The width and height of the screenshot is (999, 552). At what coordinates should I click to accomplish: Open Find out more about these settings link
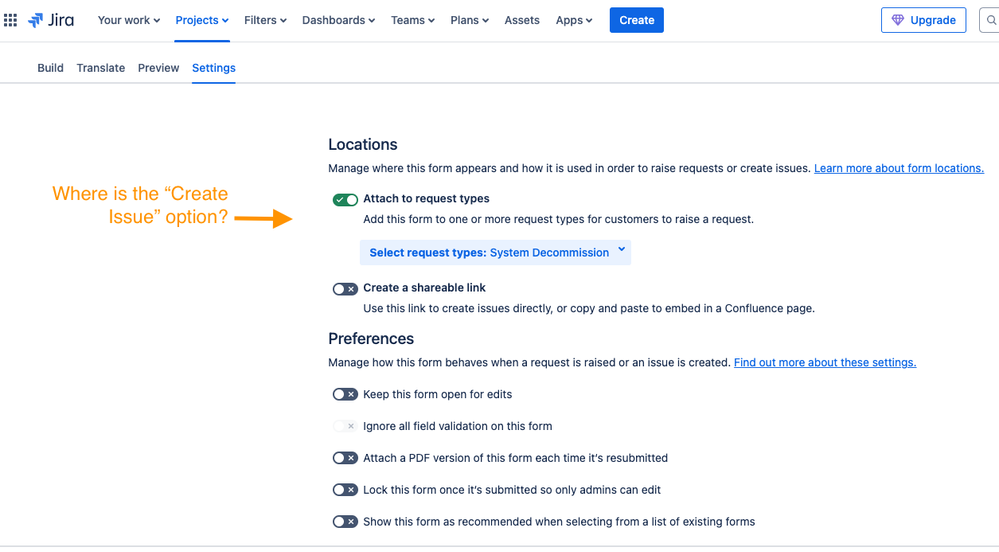tap(825, 362)
